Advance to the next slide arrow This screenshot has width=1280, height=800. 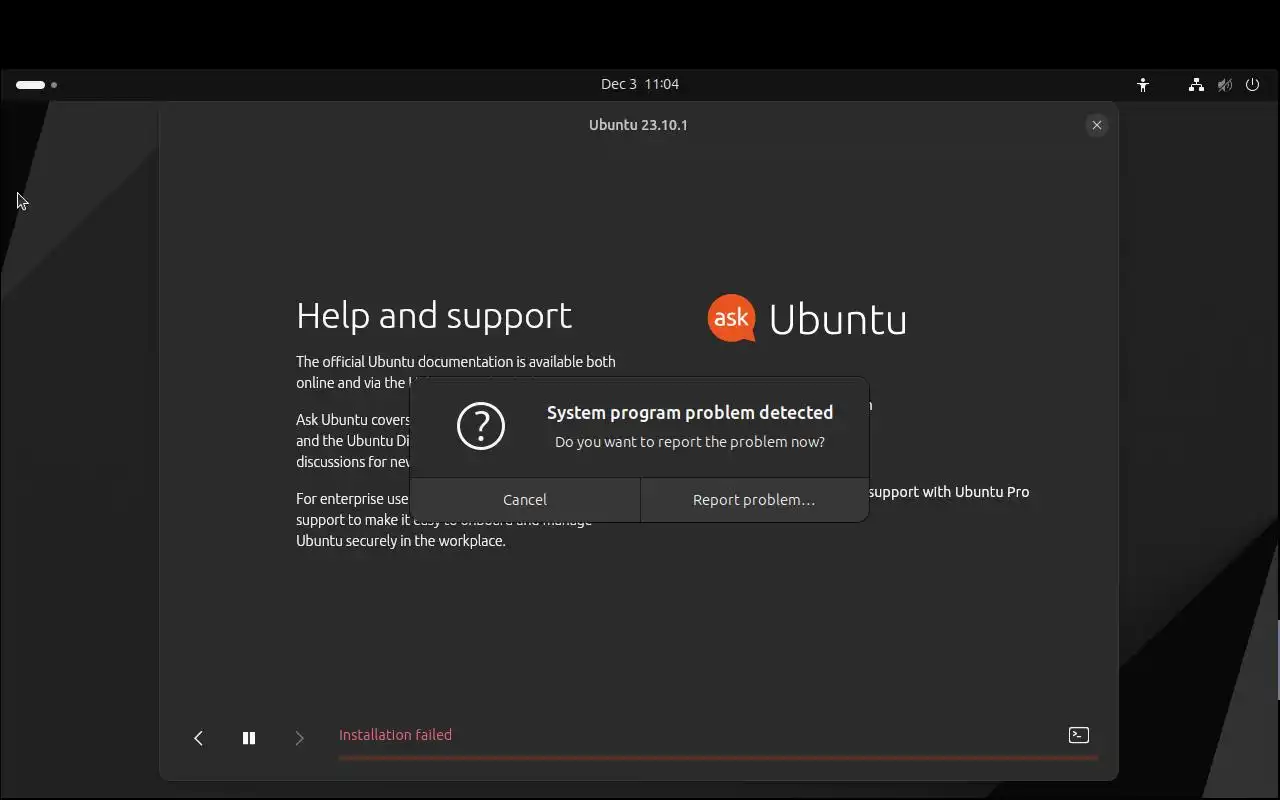(x=299, y=738)
